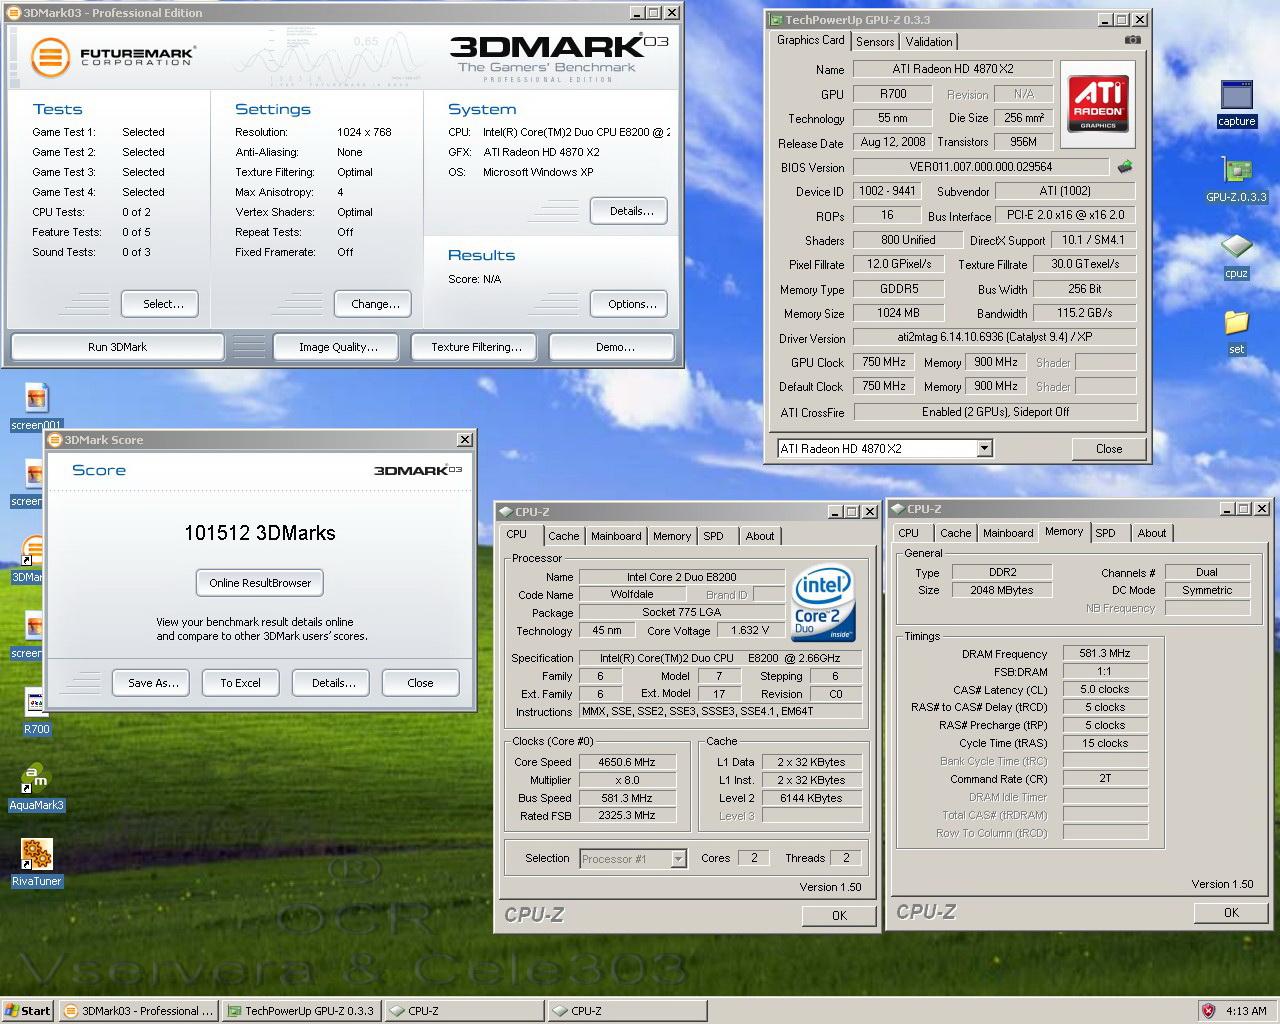This screenshot has width=1280, height=1024.
Task: Click the Intel Core 2 Duo logo in CPU-Z
Action: pos(822,605)
